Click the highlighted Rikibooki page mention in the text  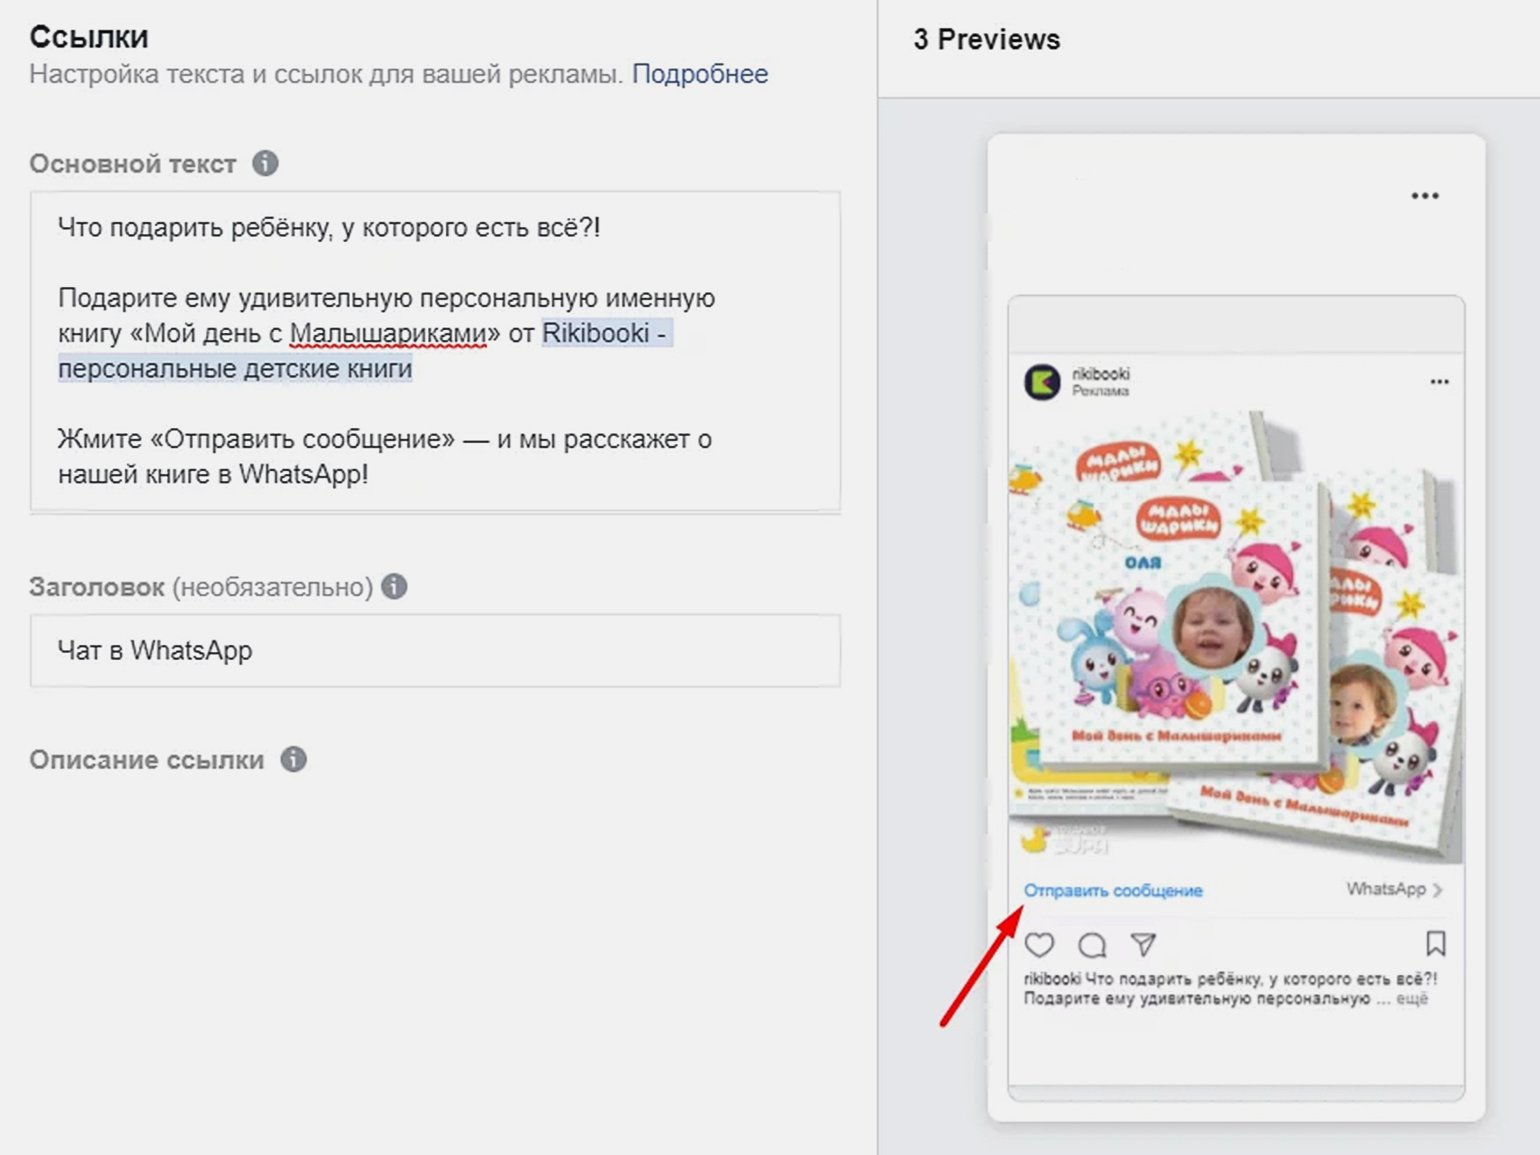pos(365,351)
